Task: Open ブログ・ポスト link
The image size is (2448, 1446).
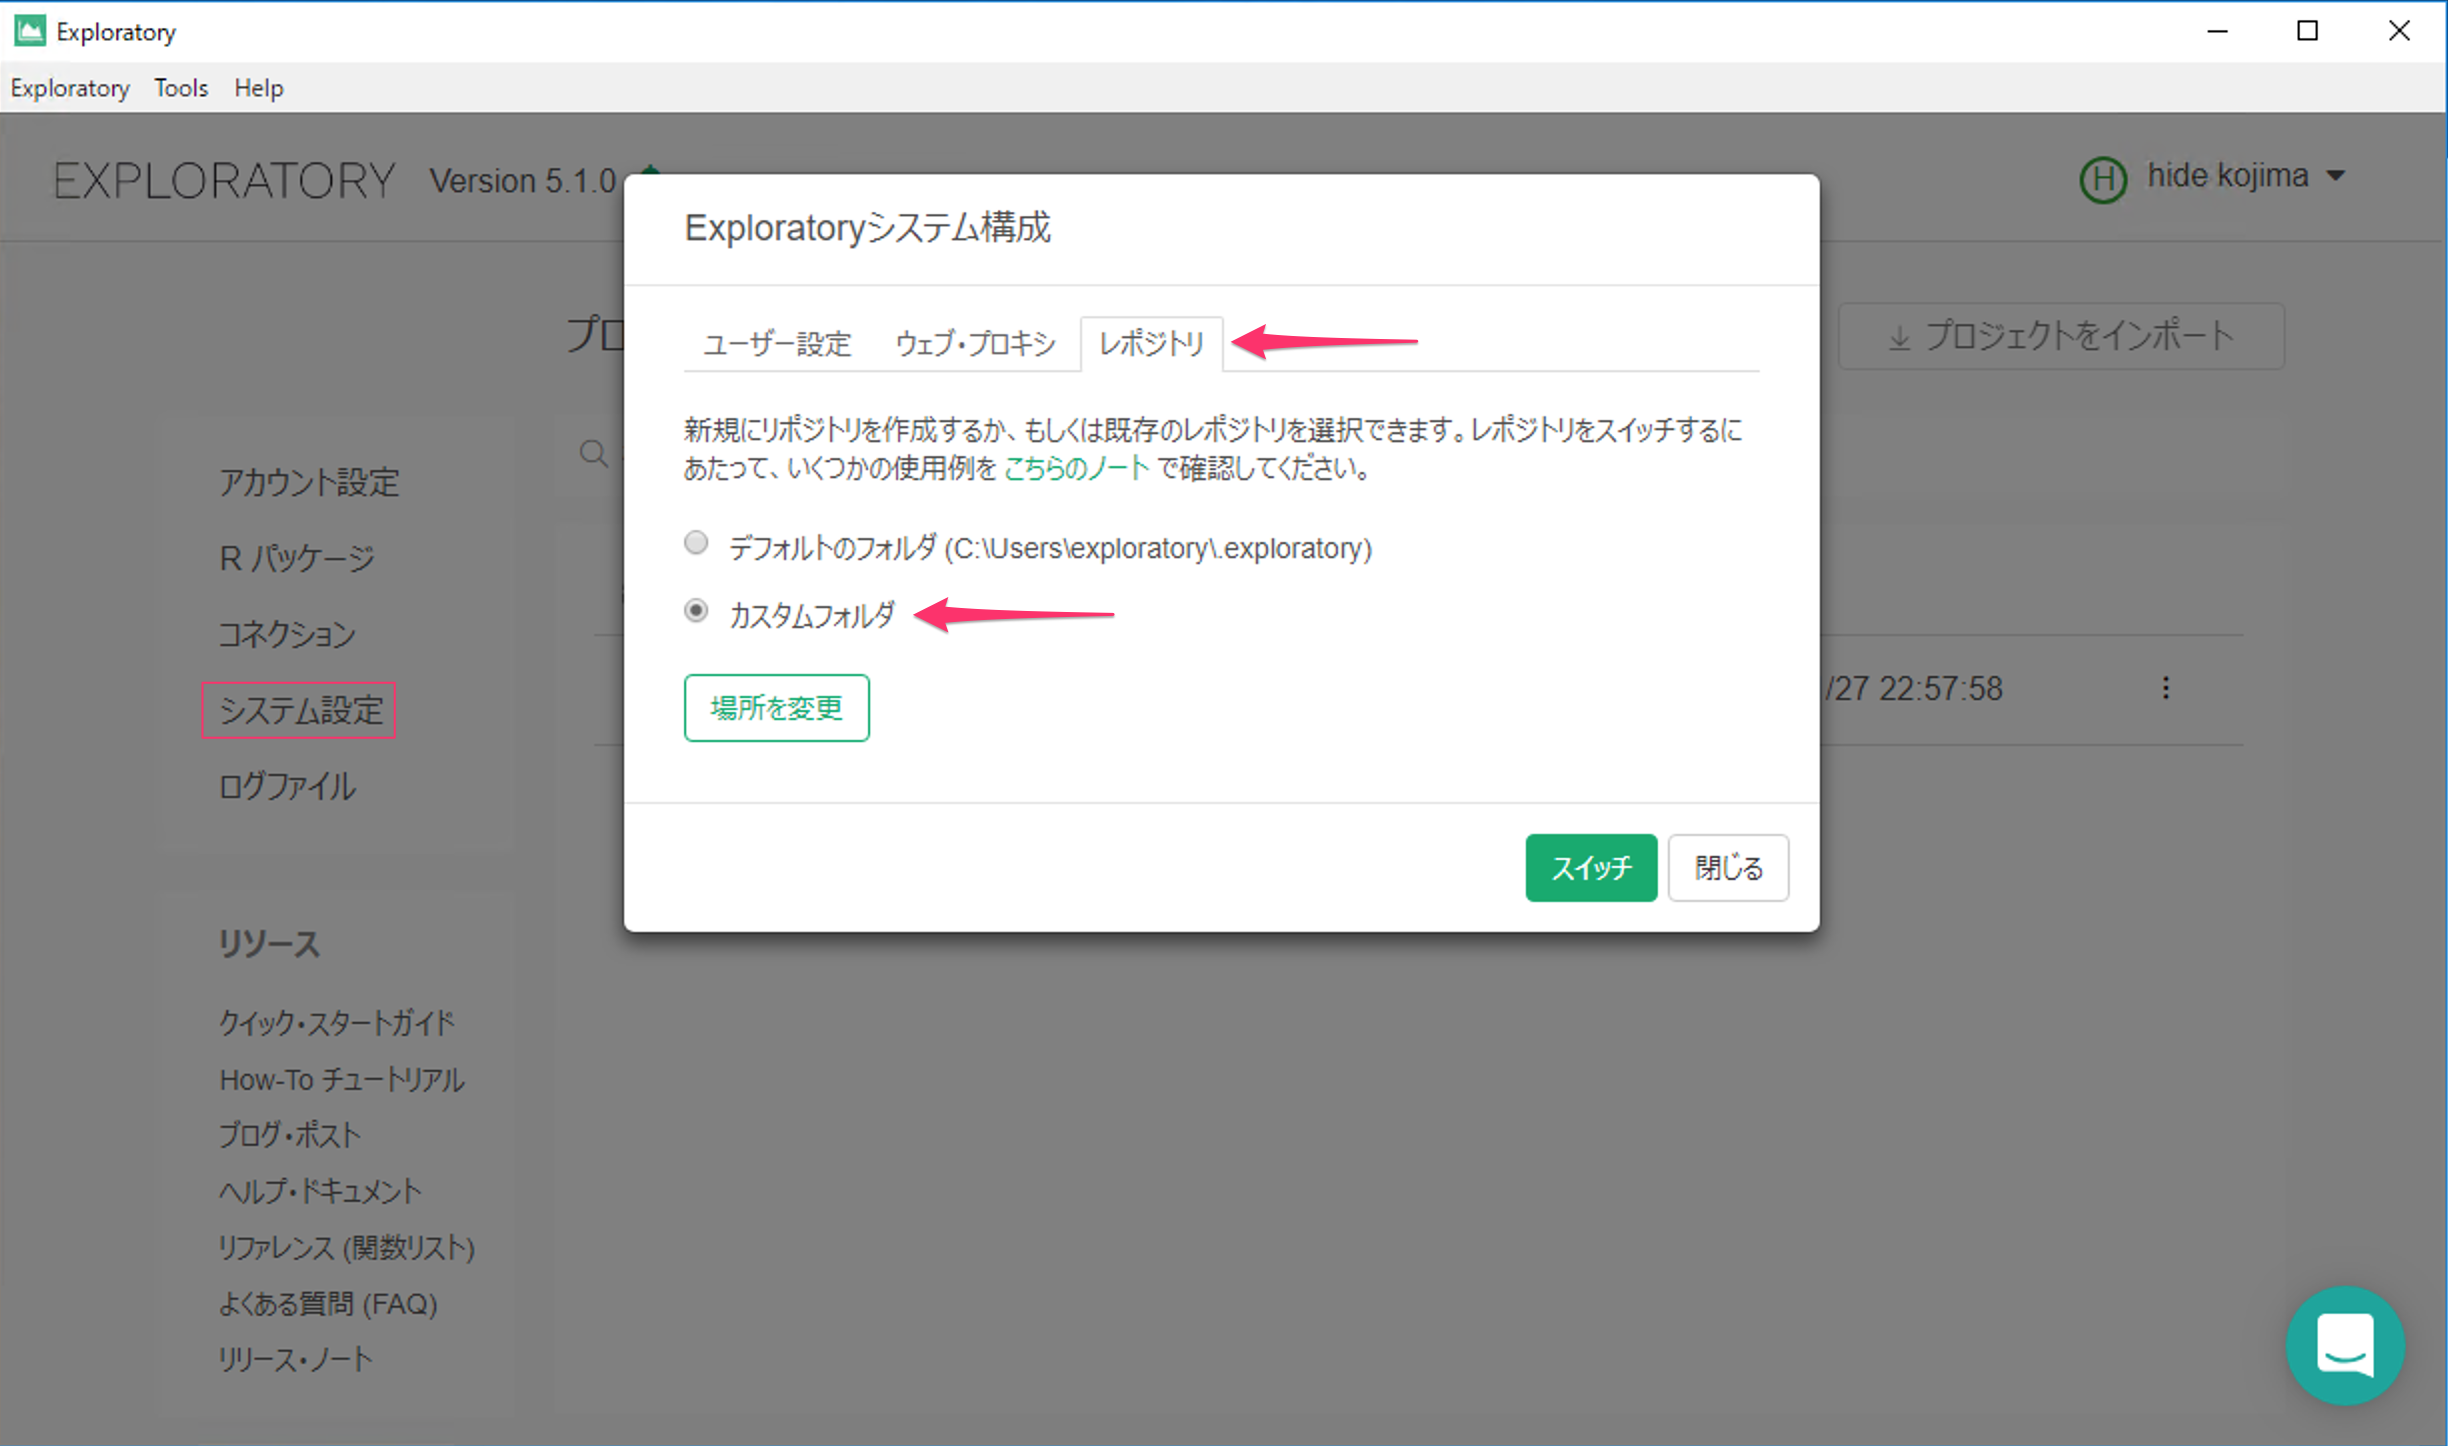Action: click(x=290, y=1135)
